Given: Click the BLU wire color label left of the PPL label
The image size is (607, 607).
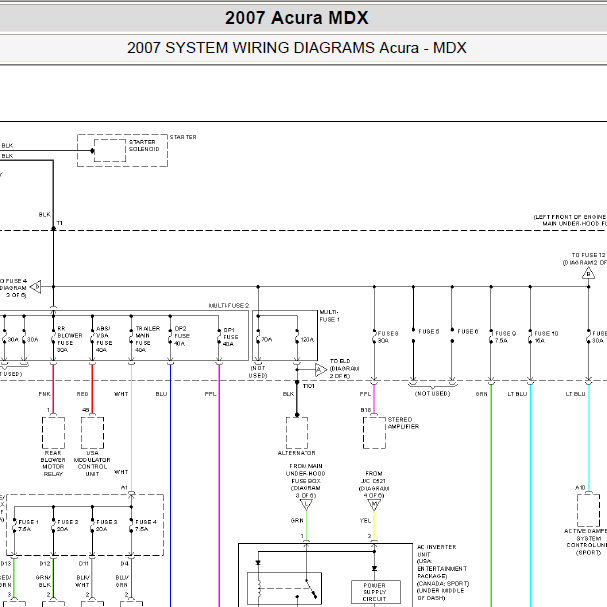Looking at the screenshot, I should (x=161, y=394).
